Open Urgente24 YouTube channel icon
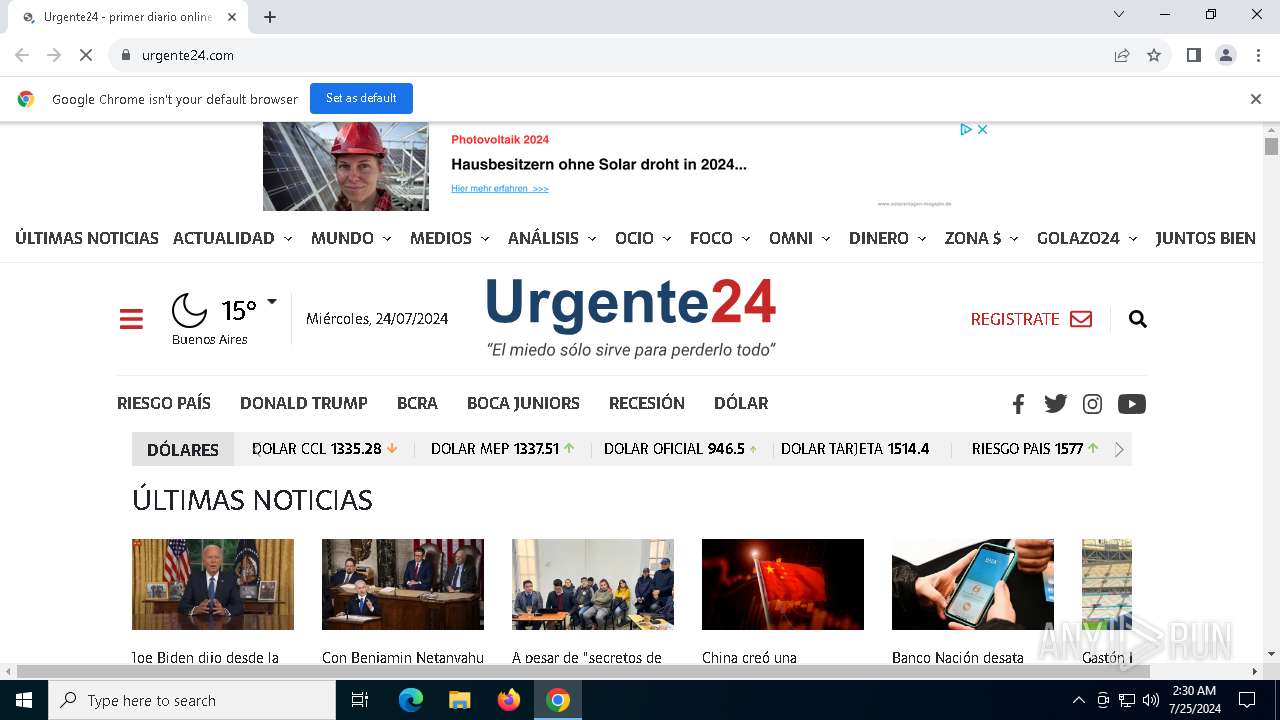 tap(1131, 404)
